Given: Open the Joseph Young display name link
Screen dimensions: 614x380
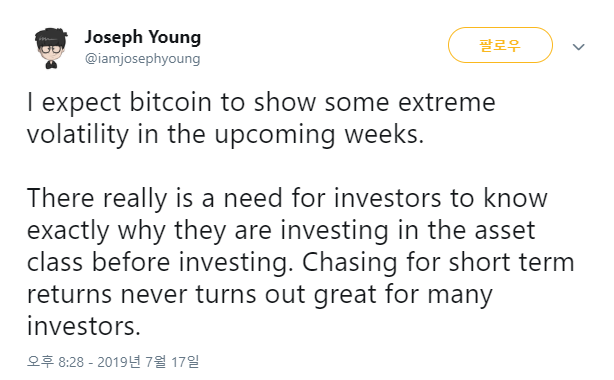Looking at the screenshot, I should pyautogui.click(x=143, y=38).
